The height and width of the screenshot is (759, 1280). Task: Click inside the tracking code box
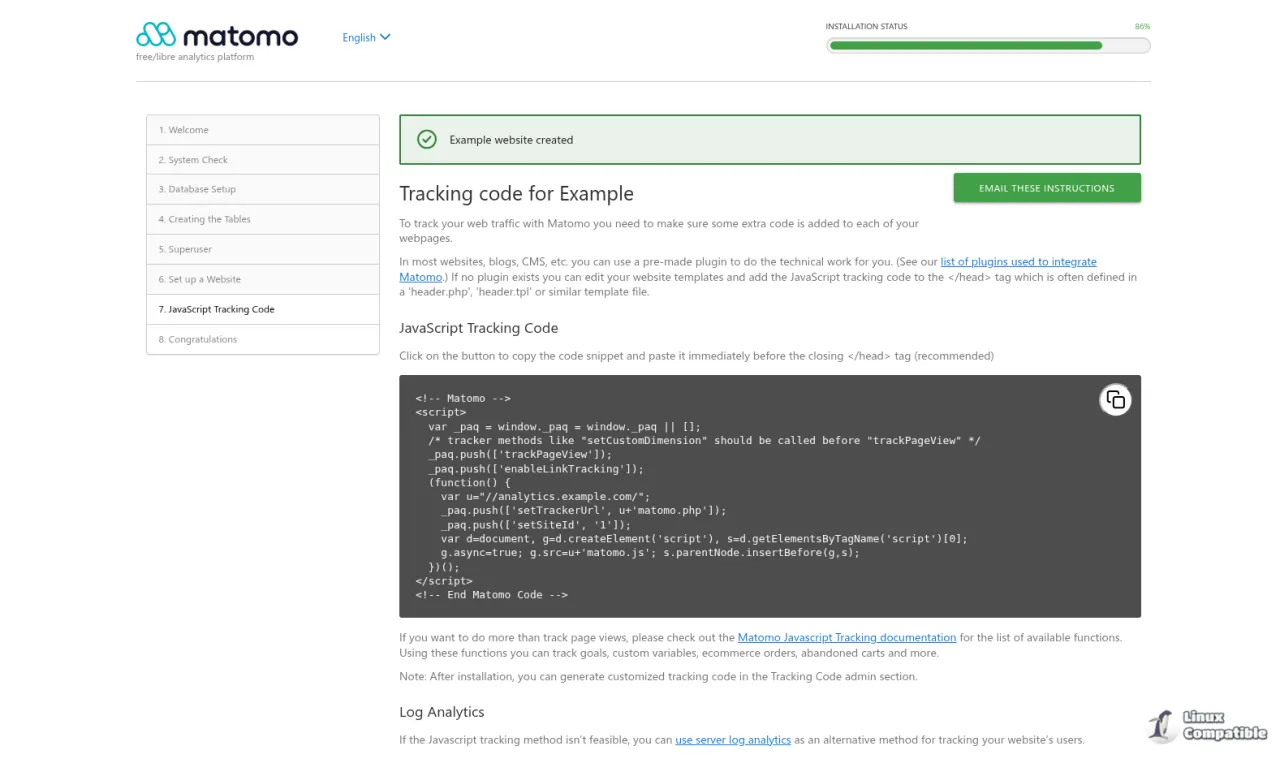(x=770, y=496)
